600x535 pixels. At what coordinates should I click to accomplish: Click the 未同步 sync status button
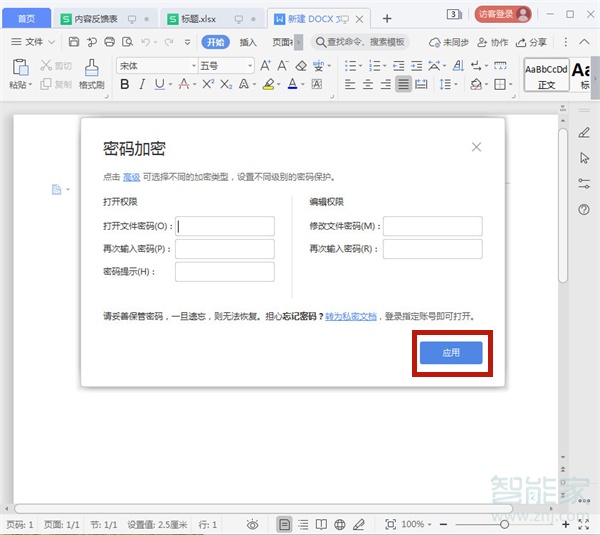pos(449,42)
